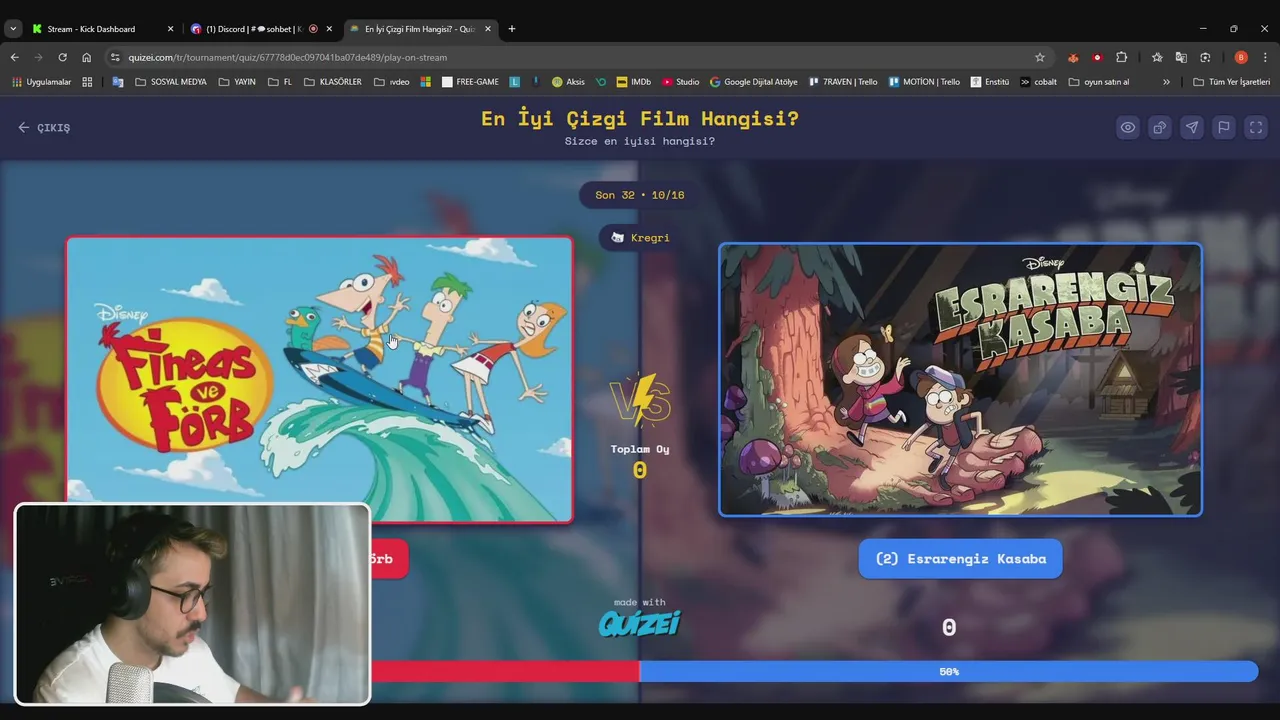
Task: Click the flag report icon
Action: (x=1223, y=127)
